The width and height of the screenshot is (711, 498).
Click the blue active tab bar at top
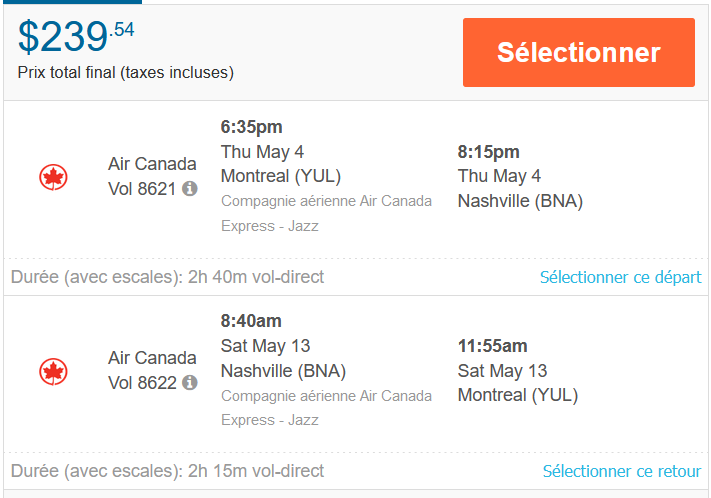(73, 2)
